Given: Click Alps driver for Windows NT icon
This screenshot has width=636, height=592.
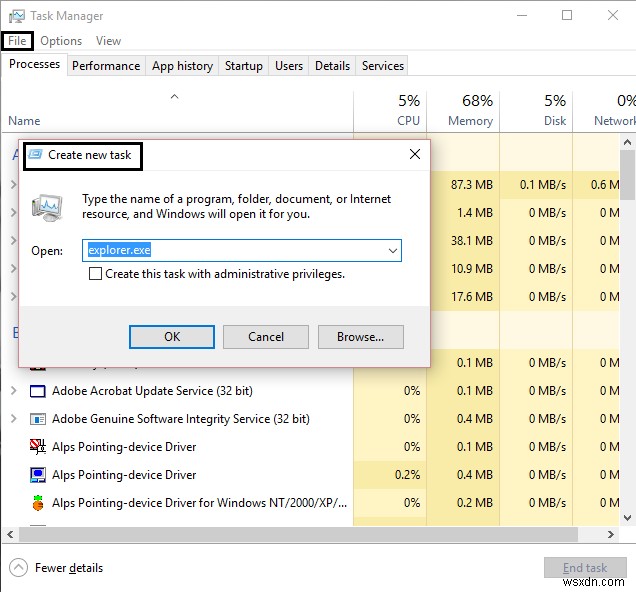Looking at the screenshot, I should point(38,503).
